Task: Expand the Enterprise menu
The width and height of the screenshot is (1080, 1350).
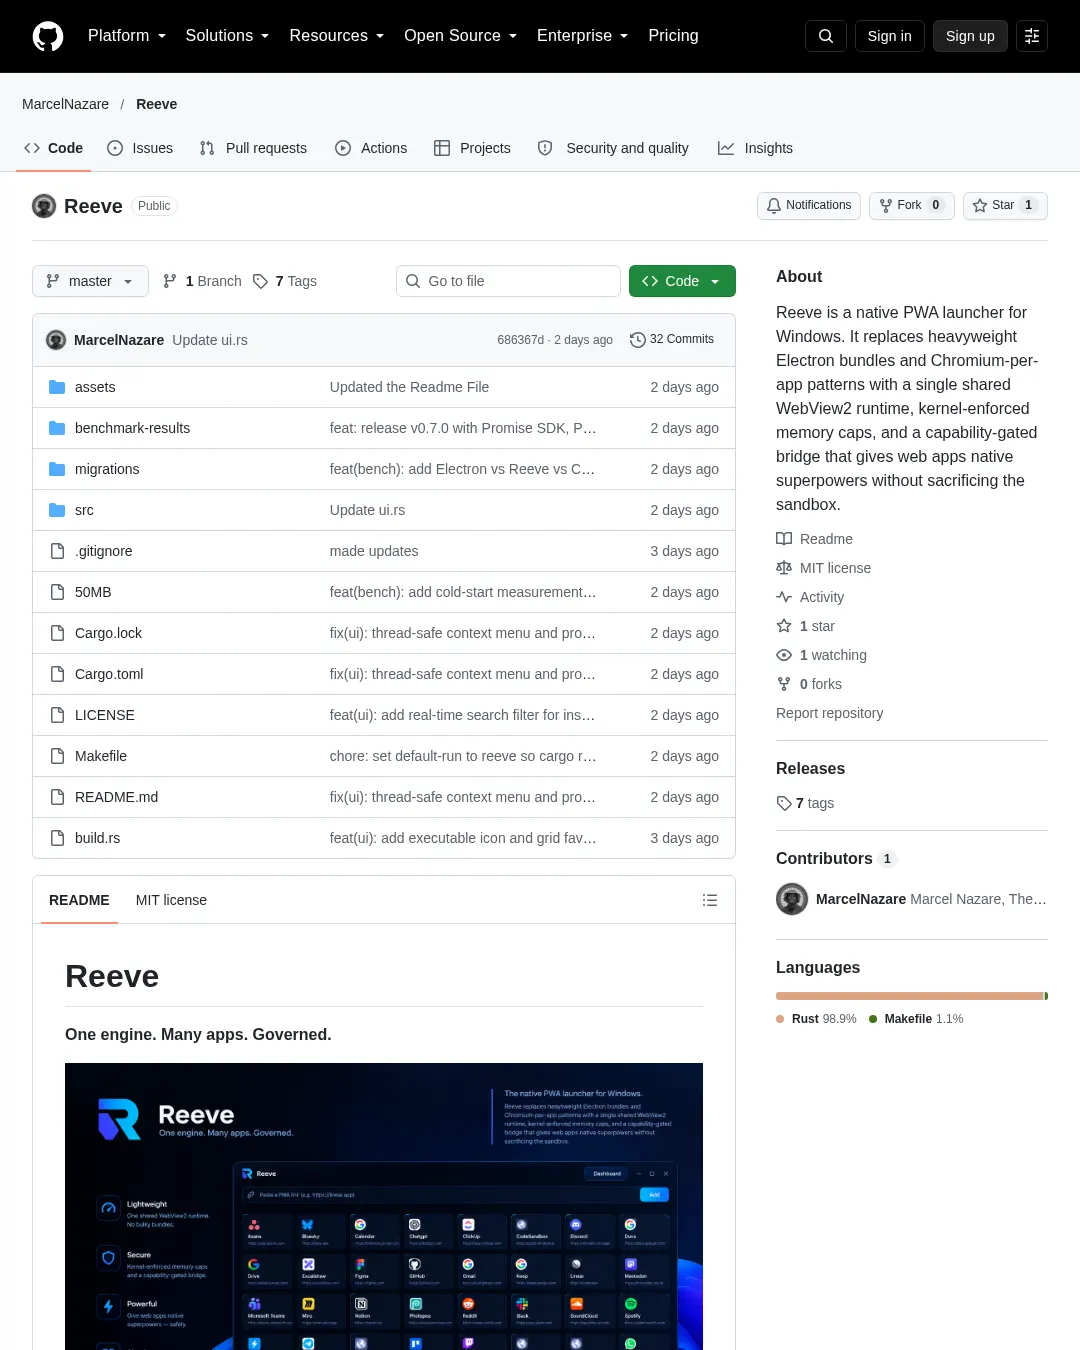Action: pos(583,36)
